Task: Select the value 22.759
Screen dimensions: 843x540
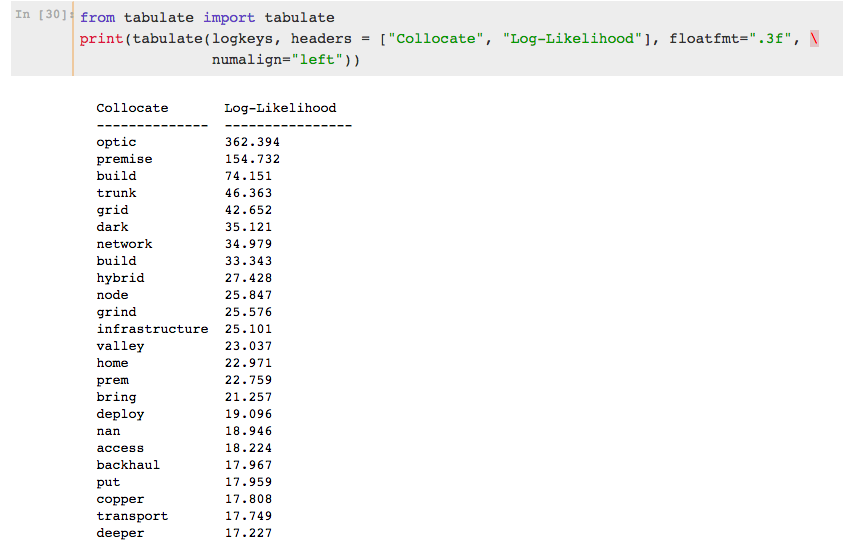Action: (x=248, y=380)
